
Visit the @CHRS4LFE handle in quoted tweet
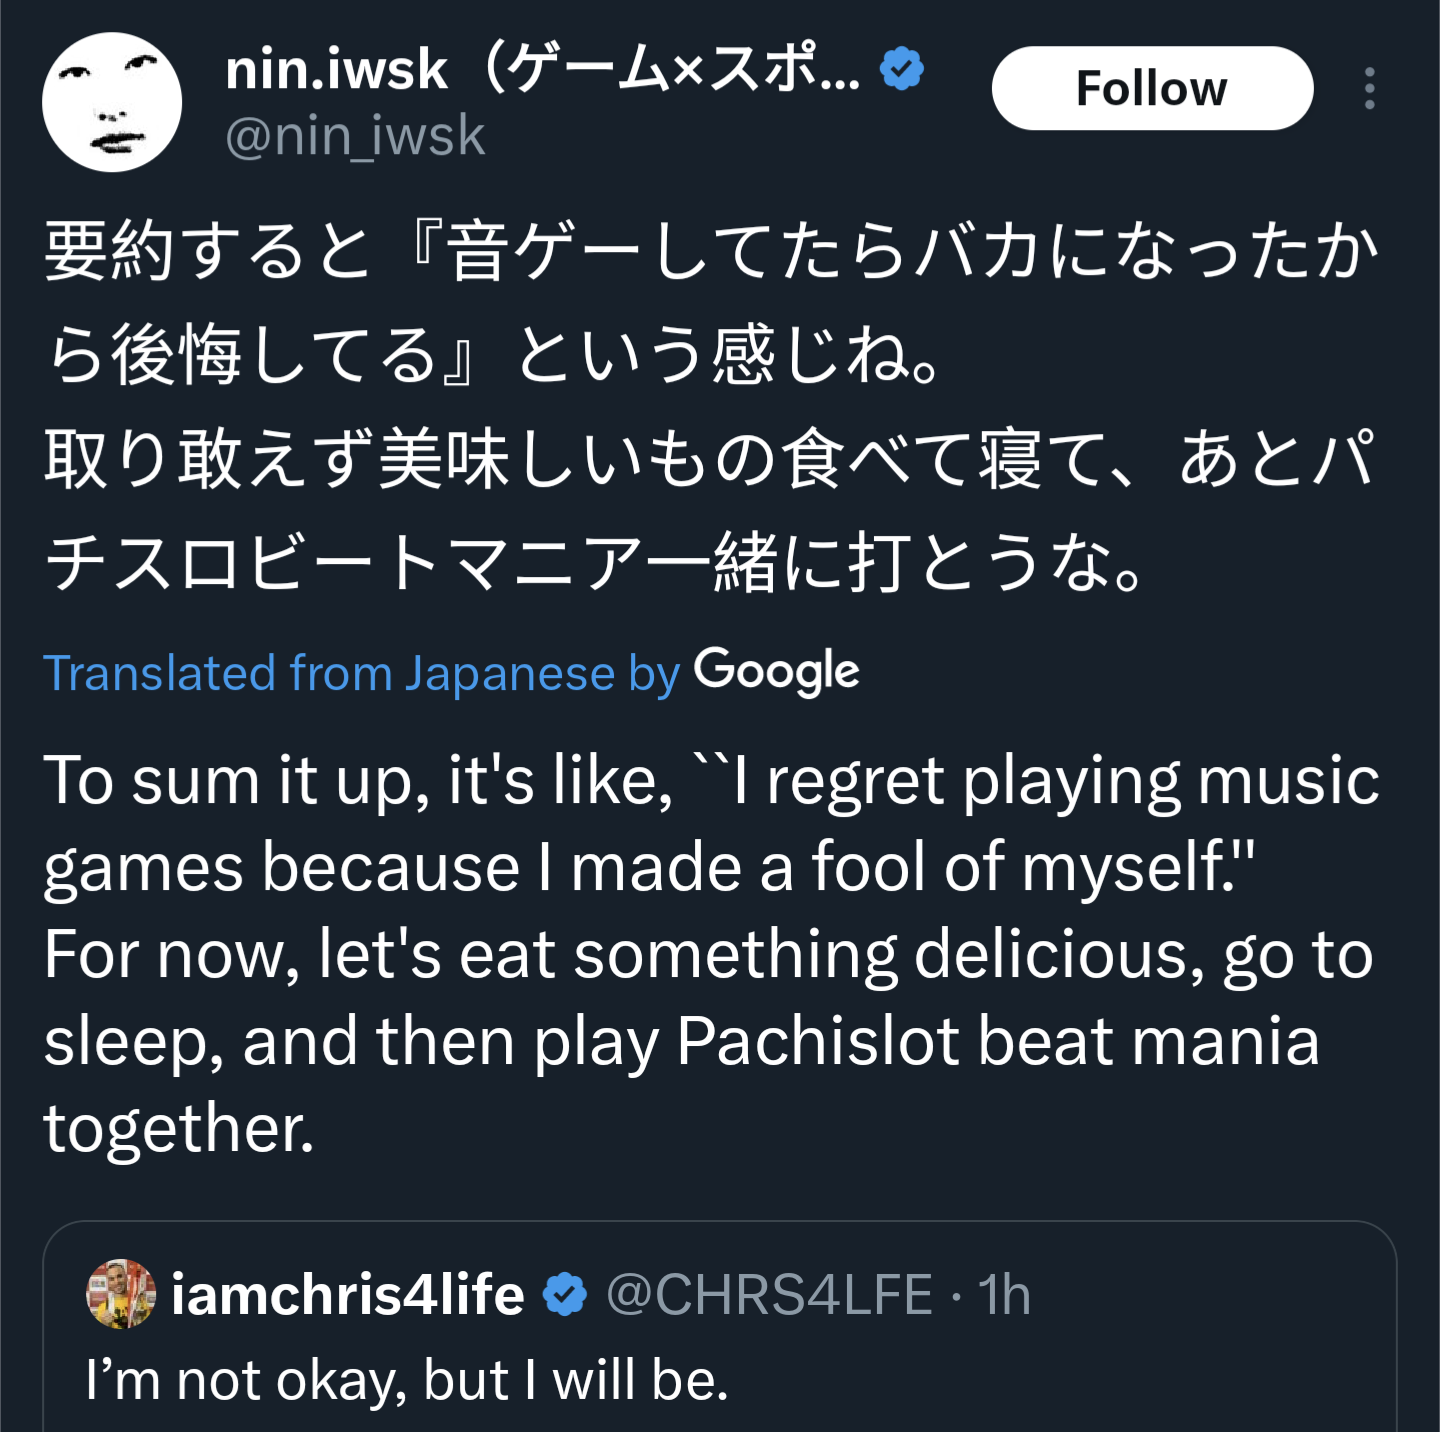click(769, 1294)
